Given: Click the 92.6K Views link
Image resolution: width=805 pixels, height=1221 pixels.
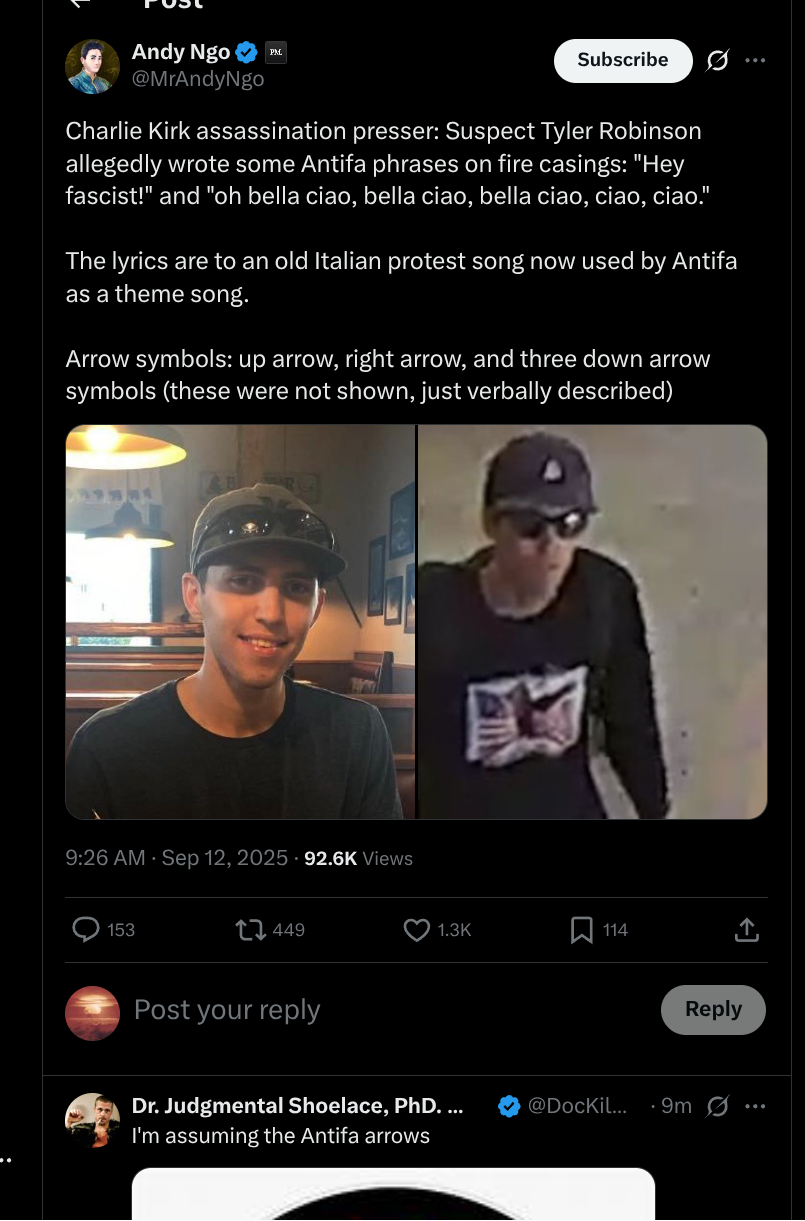Looking at the screenshot, I should (x=358, y=858).
